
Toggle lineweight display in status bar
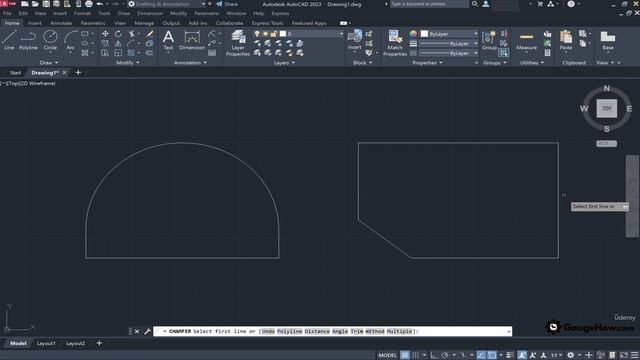[x=510, y=355]
